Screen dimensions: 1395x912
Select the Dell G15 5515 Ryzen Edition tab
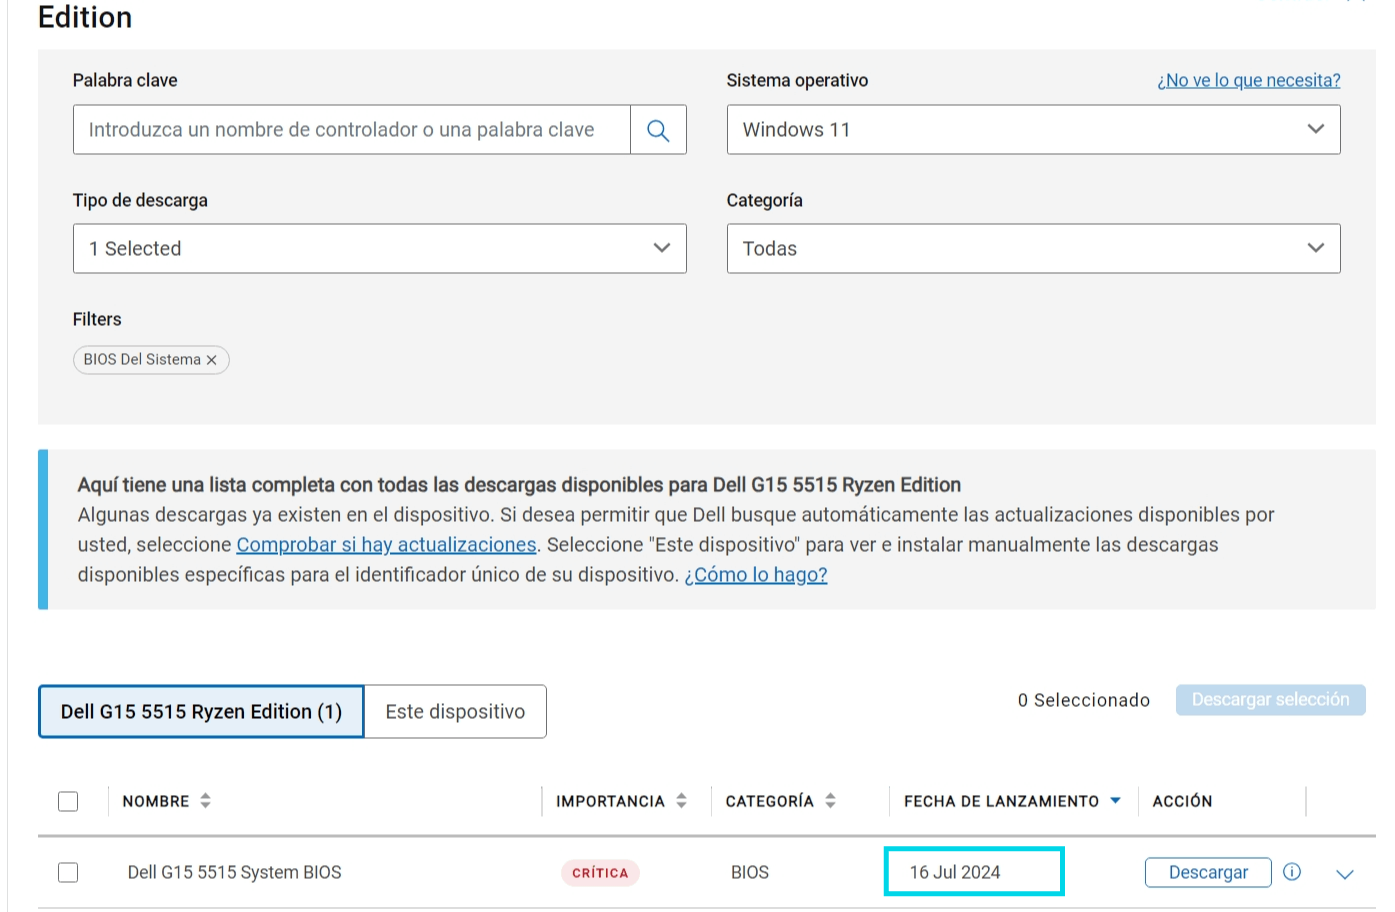(201, 712)
